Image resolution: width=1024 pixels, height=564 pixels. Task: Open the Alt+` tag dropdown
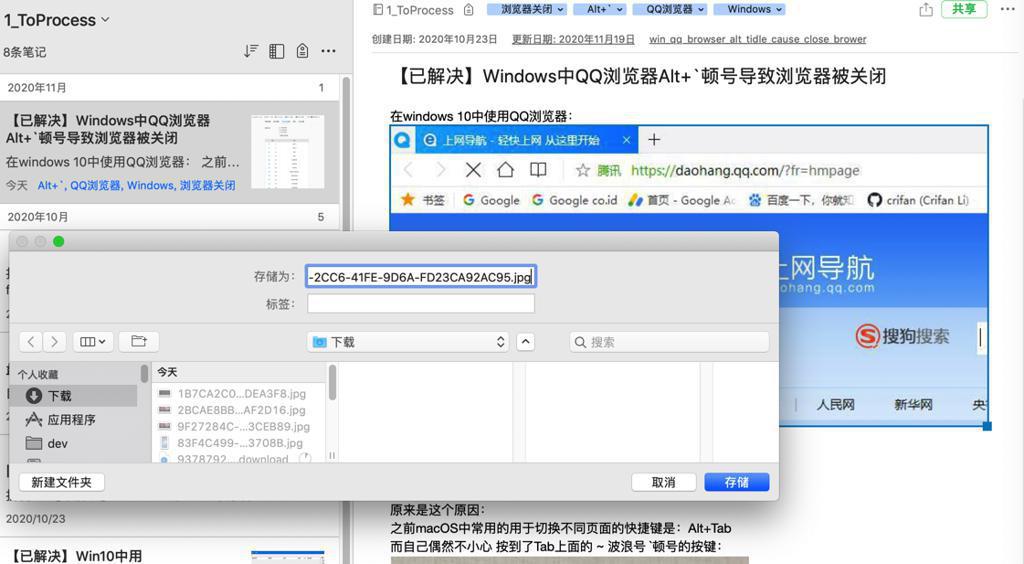[600, 9]
